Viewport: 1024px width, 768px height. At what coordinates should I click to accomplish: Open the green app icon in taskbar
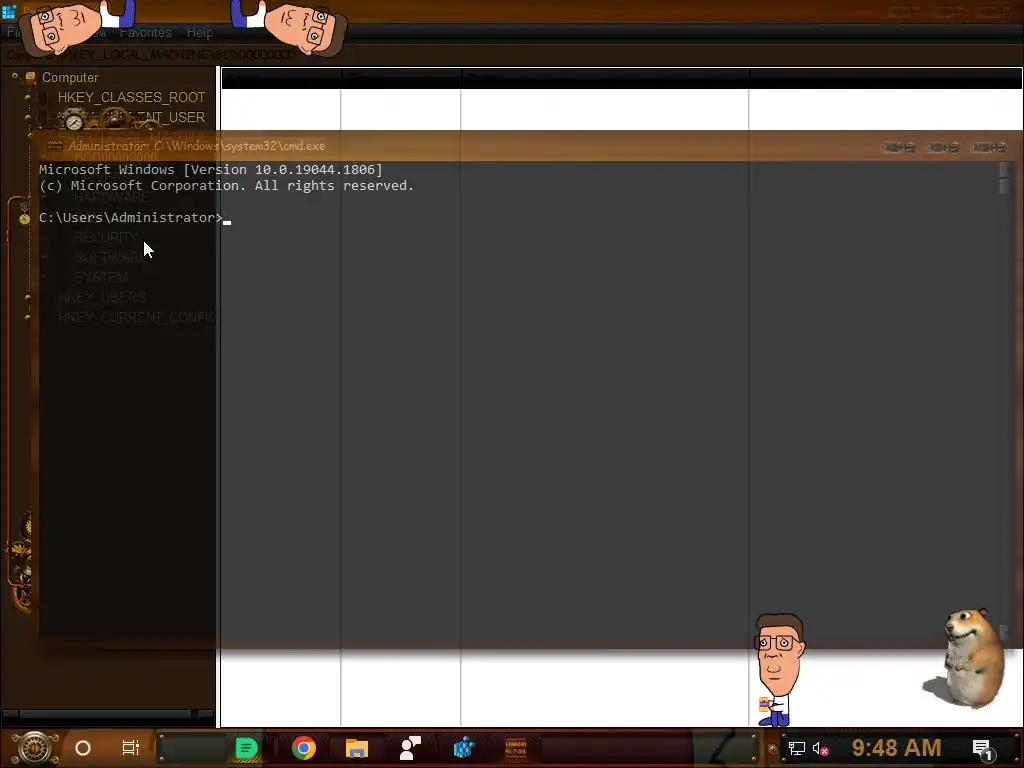click(x=246, y=748)
